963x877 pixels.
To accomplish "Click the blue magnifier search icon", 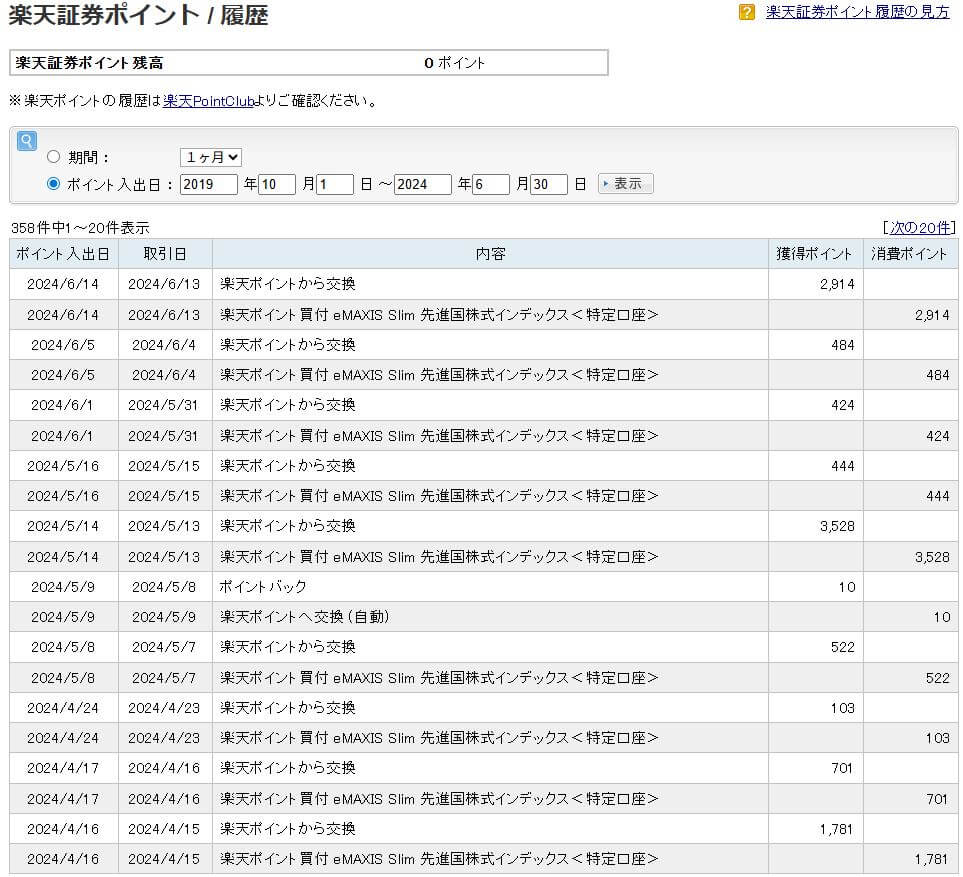I will pos(27,141).
